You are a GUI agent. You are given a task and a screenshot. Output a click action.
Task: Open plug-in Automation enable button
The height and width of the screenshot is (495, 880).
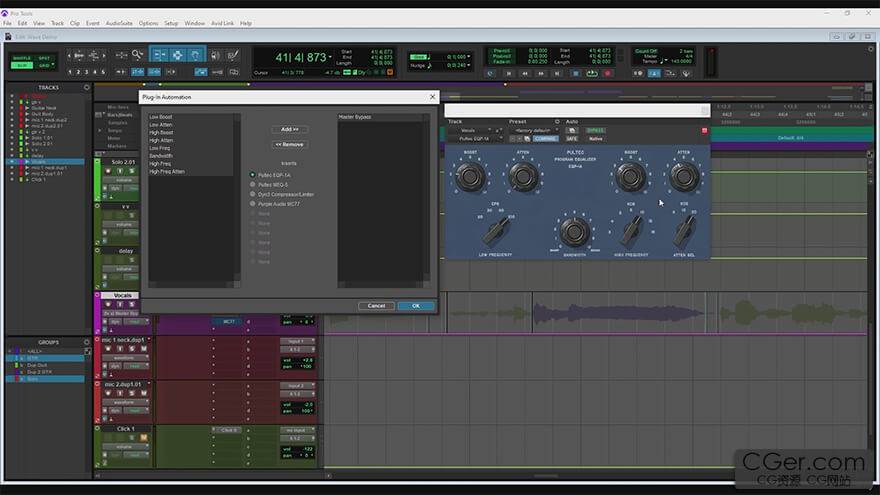(571, 130)
